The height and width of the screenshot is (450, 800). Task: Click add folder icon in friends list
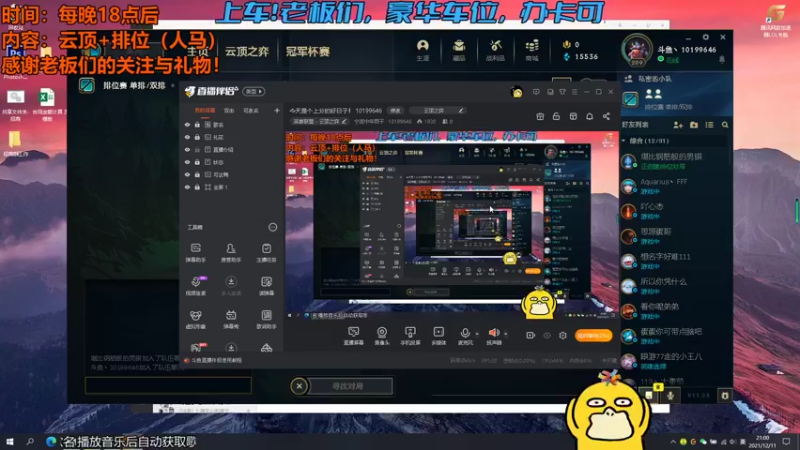pyautogui.click(x=694, y=124)
